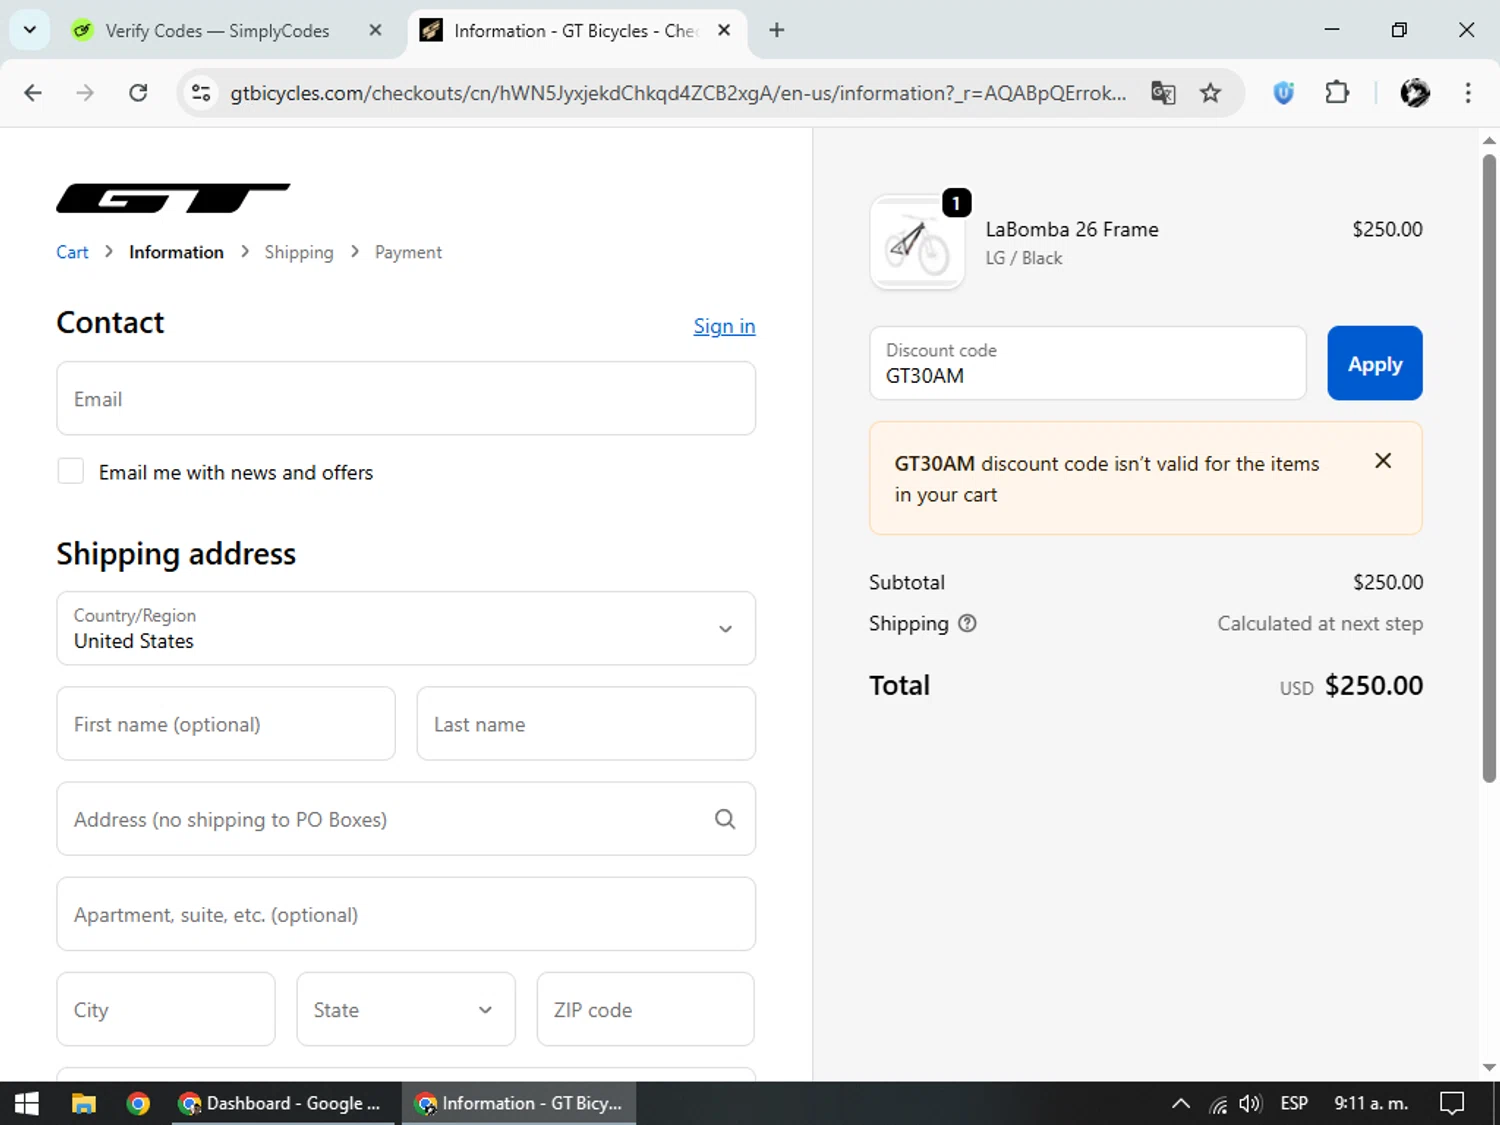The width and height of the screenshot is (1500, 1125).
Task: Select the Information - GT Bicycles tab
Action: (576, 31)
